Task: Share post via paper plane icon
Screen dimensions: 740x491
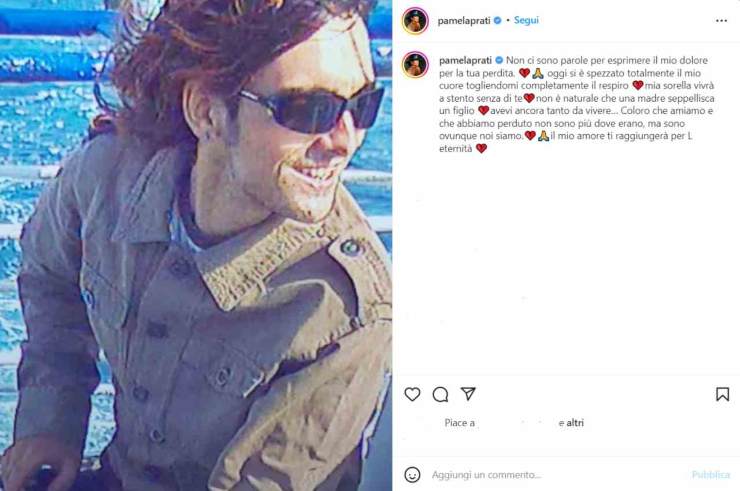Action: point(468,394)
